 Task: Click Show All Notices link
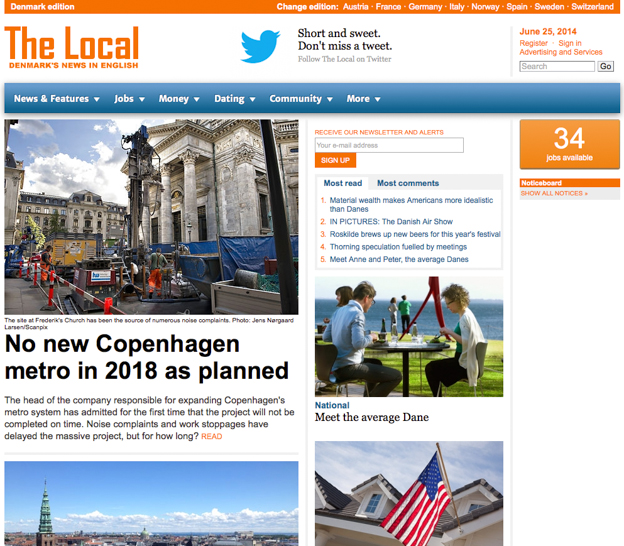(554, 194)
